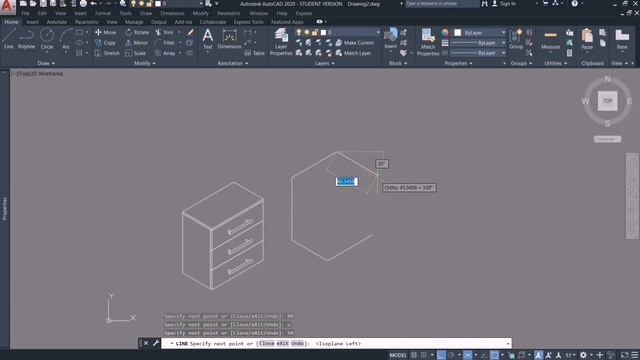Toggle snap mode in status bar
Image resolution: width=640 pixels, height=360 pixels.
tap(424, 355)
